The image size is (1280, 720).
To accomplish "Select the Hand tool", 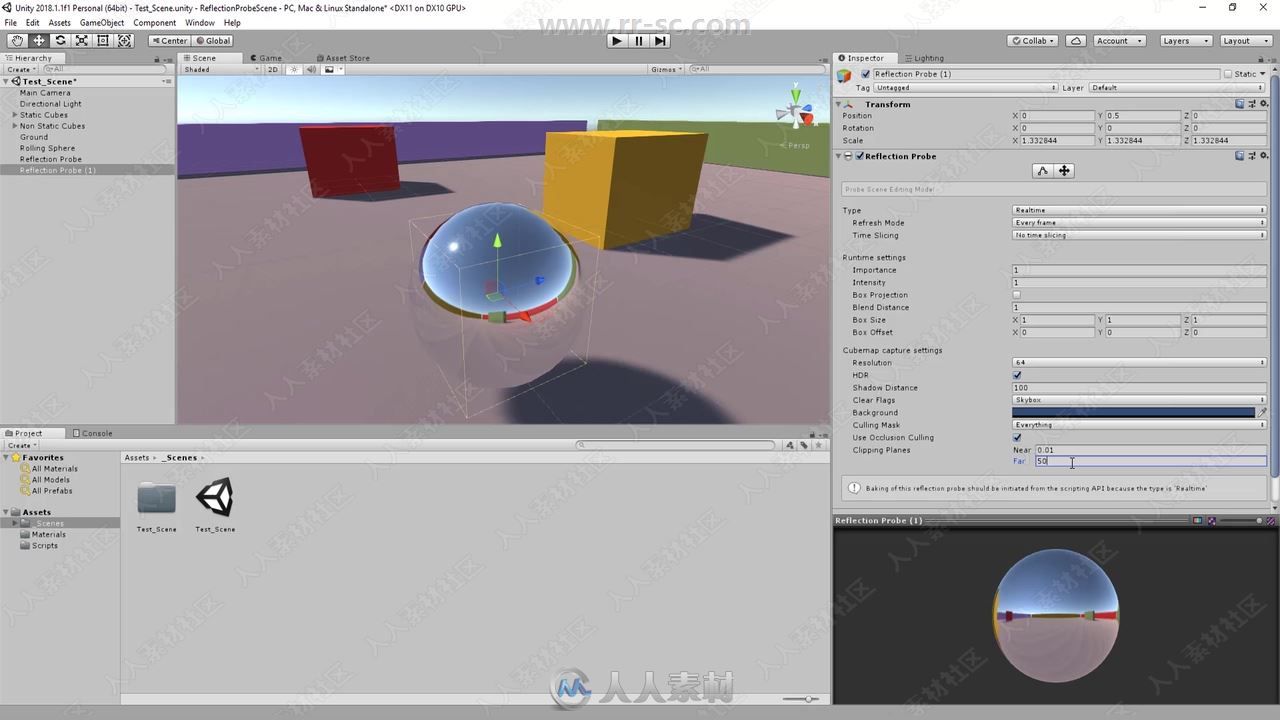I will [17, 41].
